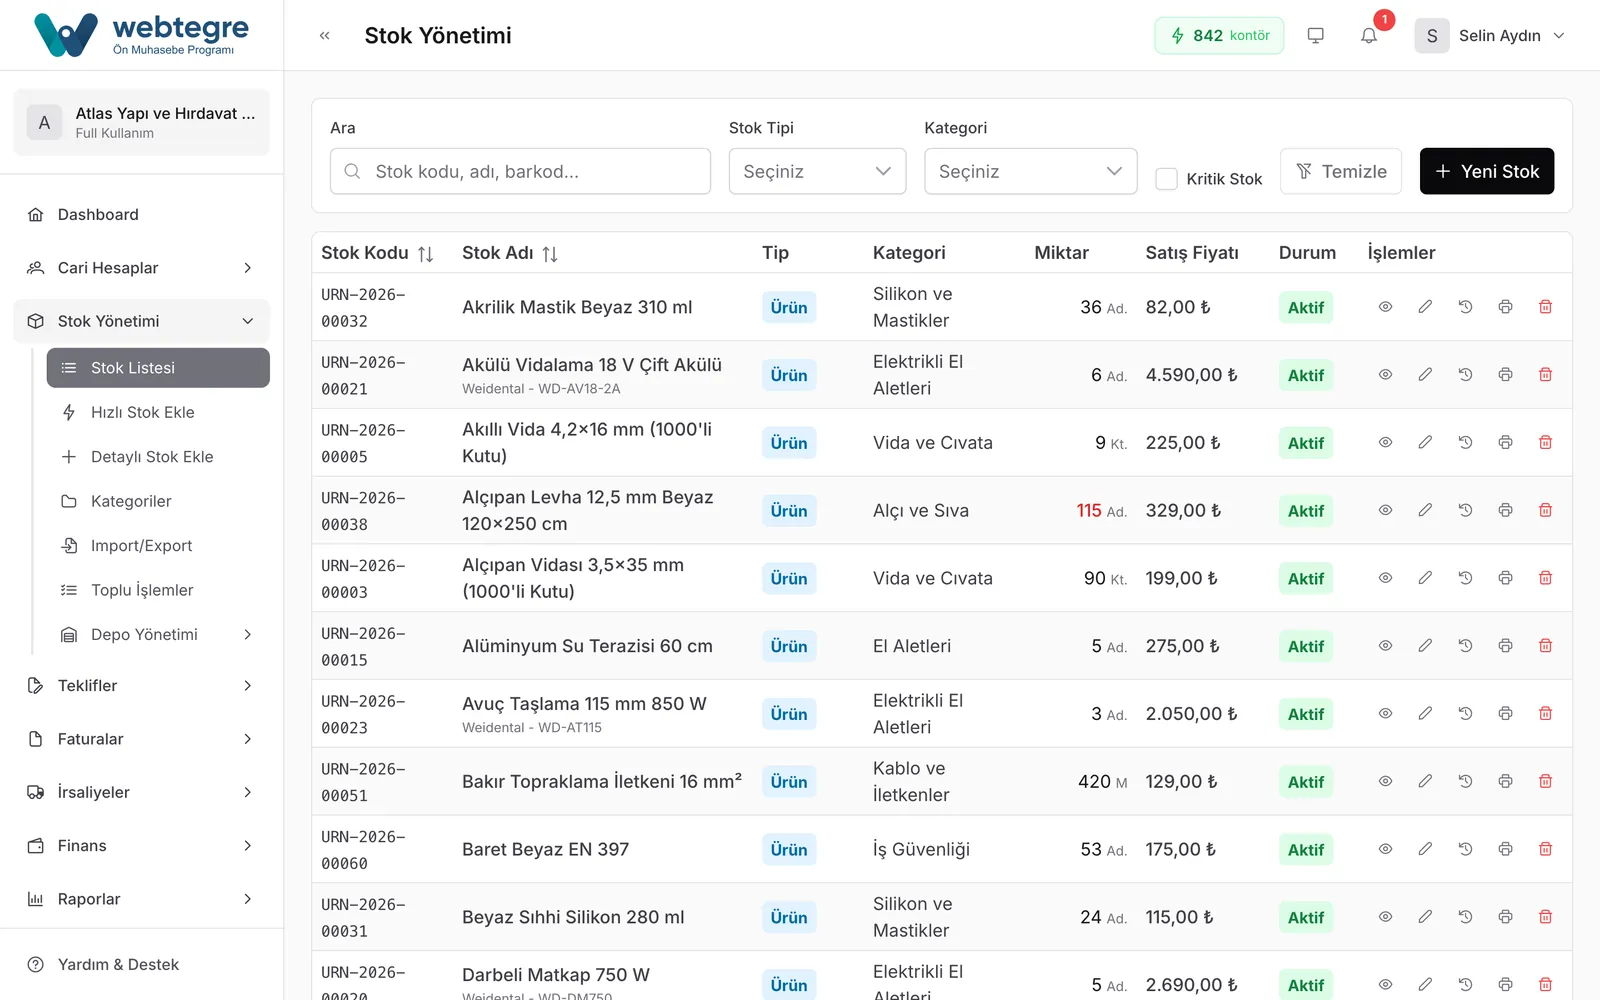The height and width of the screenshot is (1000, 1600).
Task: Sort by Stok Adı column arrows
Action: pyautogui.click(x=550, y=254)
